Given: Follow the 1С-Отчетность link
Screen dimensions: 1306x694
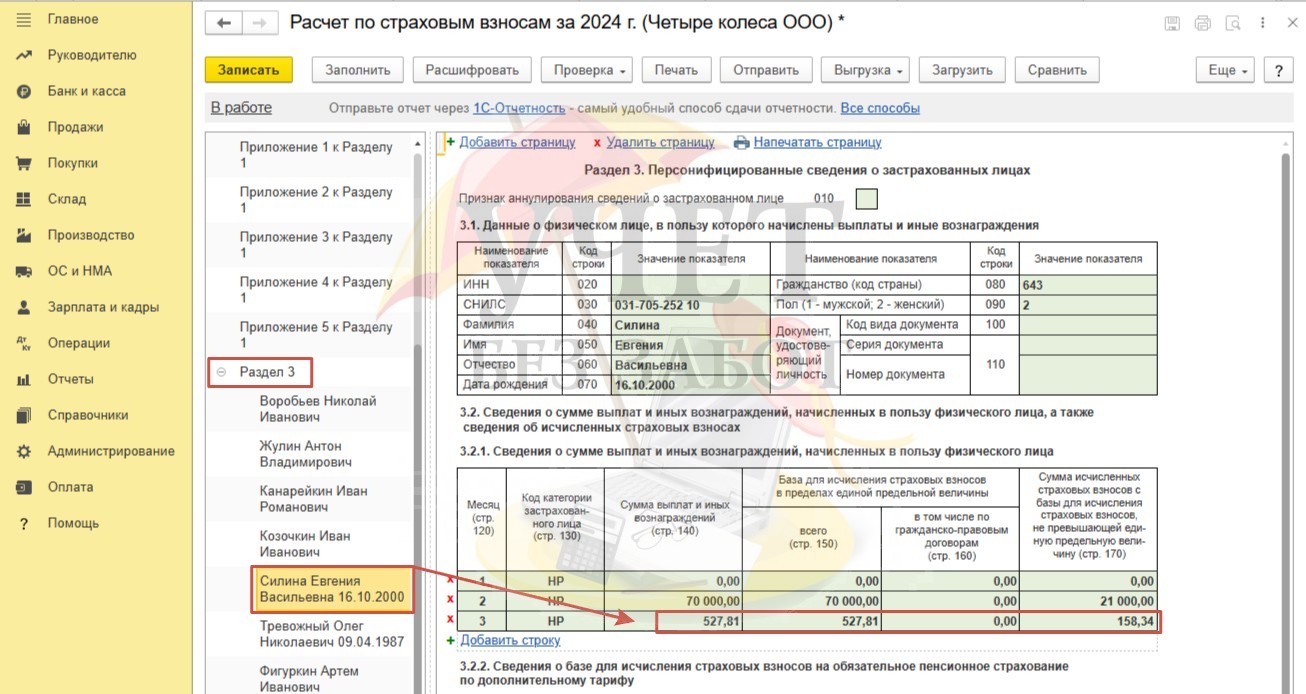Looking at the screenshot, I should (520, 108).
